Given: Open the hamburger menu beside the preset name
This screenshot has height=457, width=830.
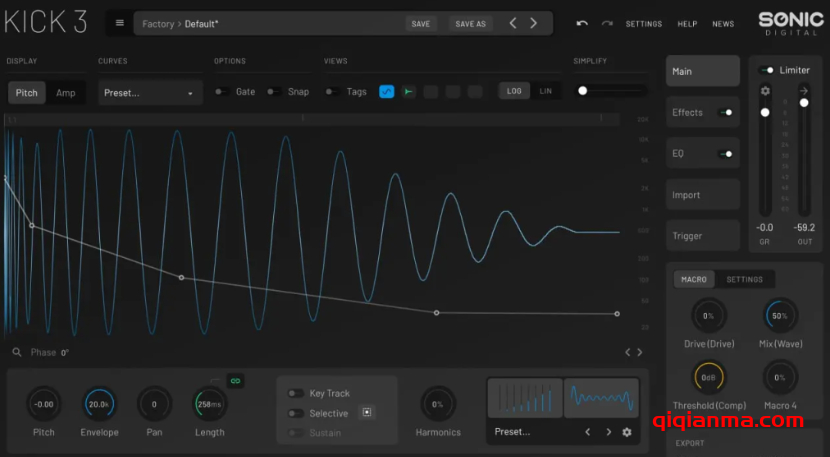Looking at the screenshot, I should (120, 23).
